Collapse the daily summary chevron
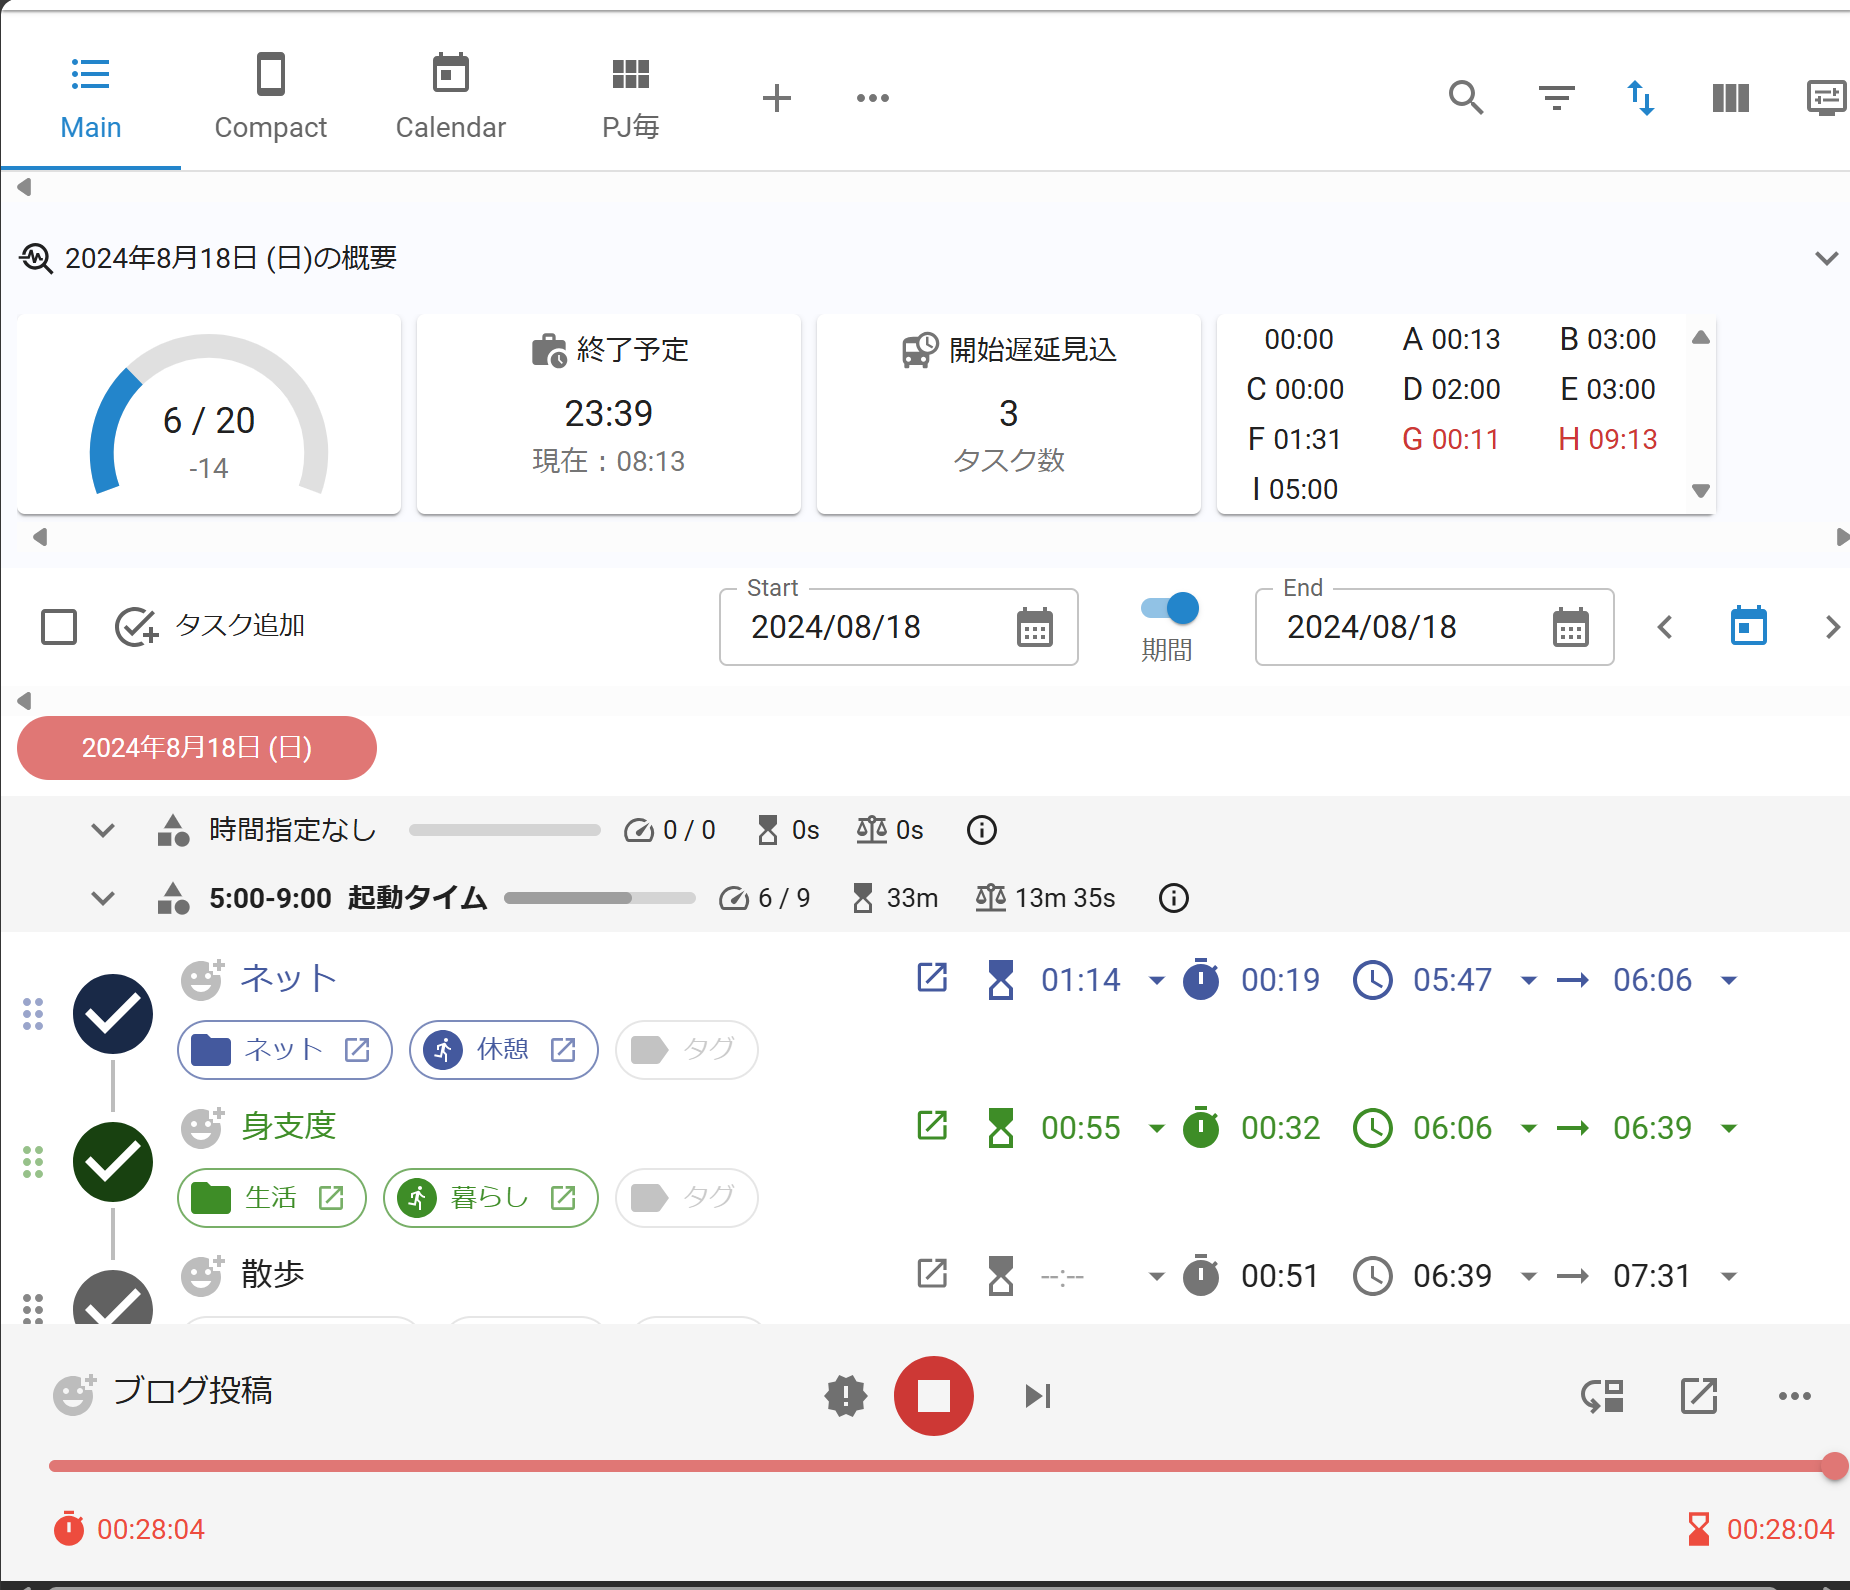Viewport: 1850px width, 1590px height. click(x=1827, y=259)
